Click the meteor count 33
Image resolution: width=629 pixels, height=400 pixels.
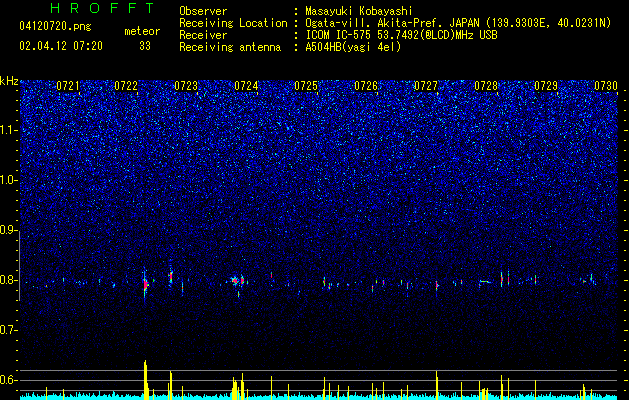click(x=145, y=46)
